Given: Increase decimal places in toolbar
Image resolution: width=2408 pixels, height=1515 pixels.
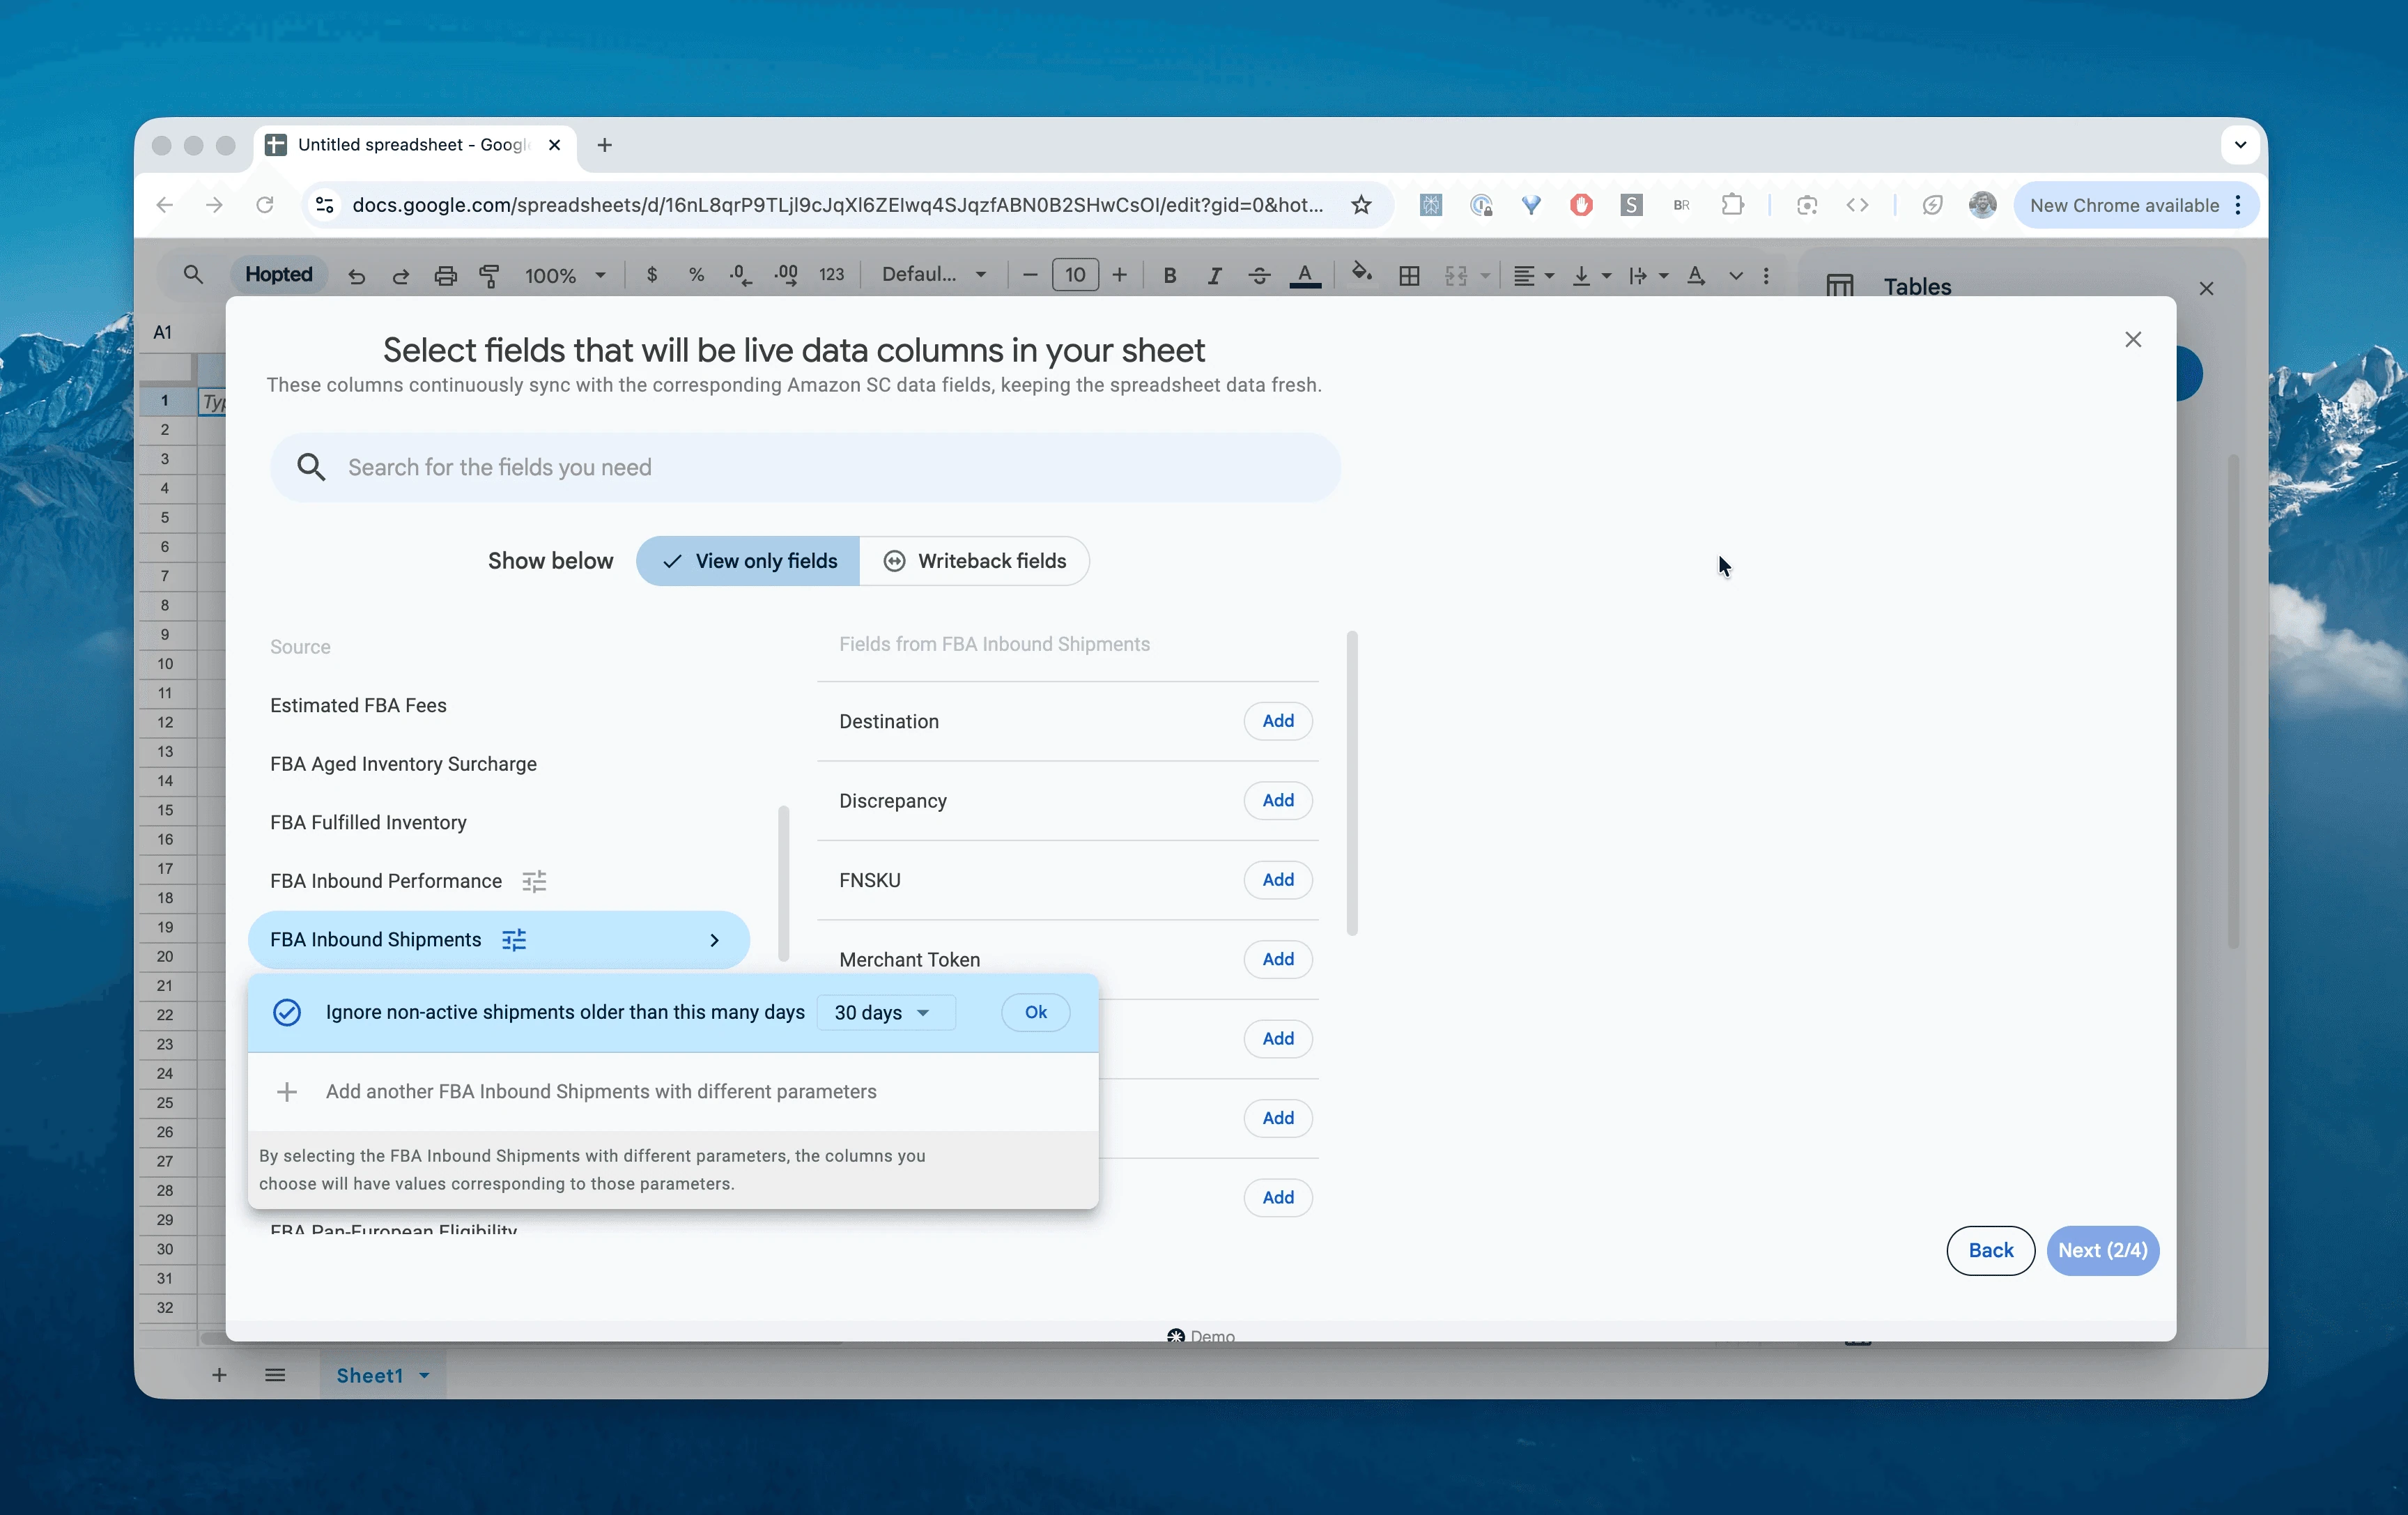Looking at the screenshot, I should [x=786, y=275].
